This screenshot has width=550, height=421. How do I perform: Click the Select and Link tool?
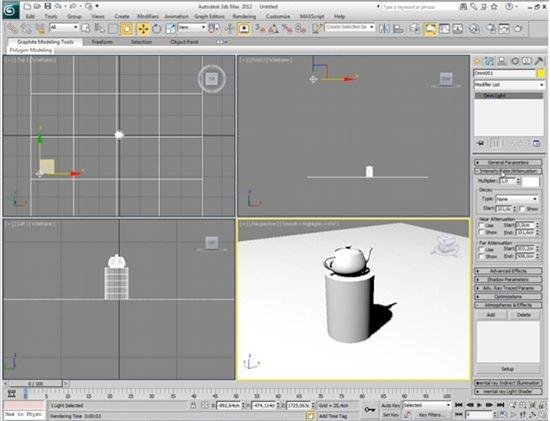[x=12, y=28]
